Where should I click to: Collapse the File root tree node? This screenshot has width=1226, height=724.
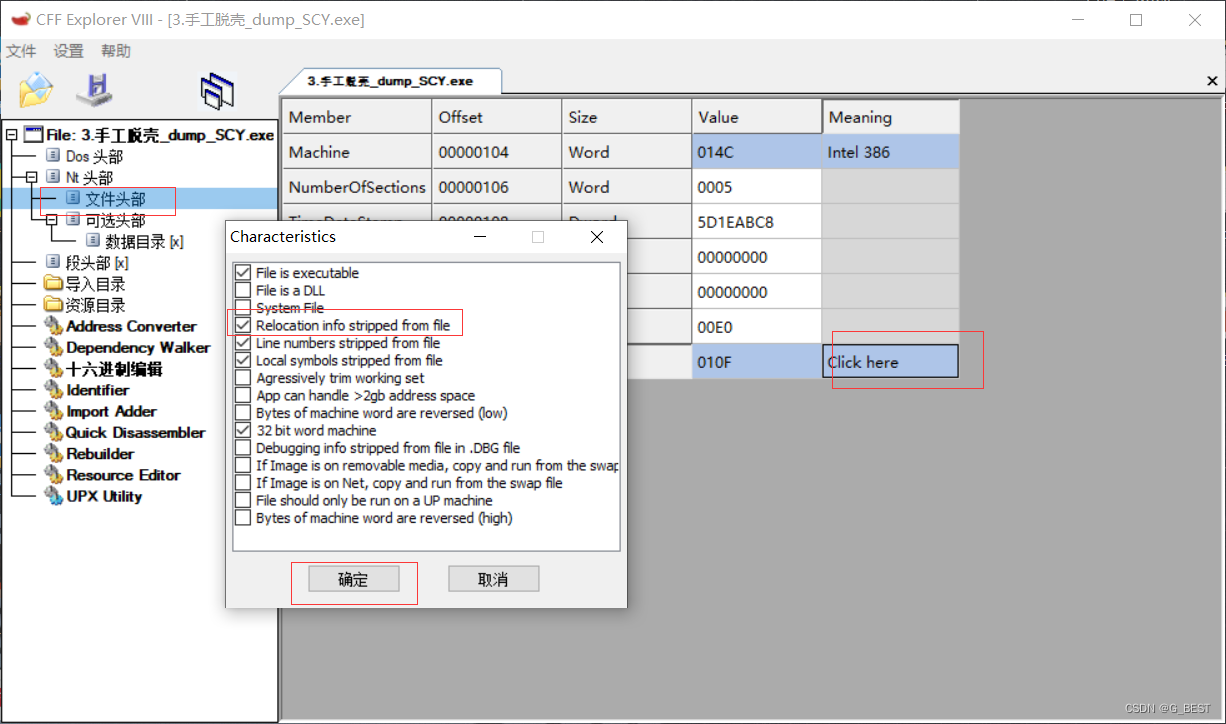point(11,134)
